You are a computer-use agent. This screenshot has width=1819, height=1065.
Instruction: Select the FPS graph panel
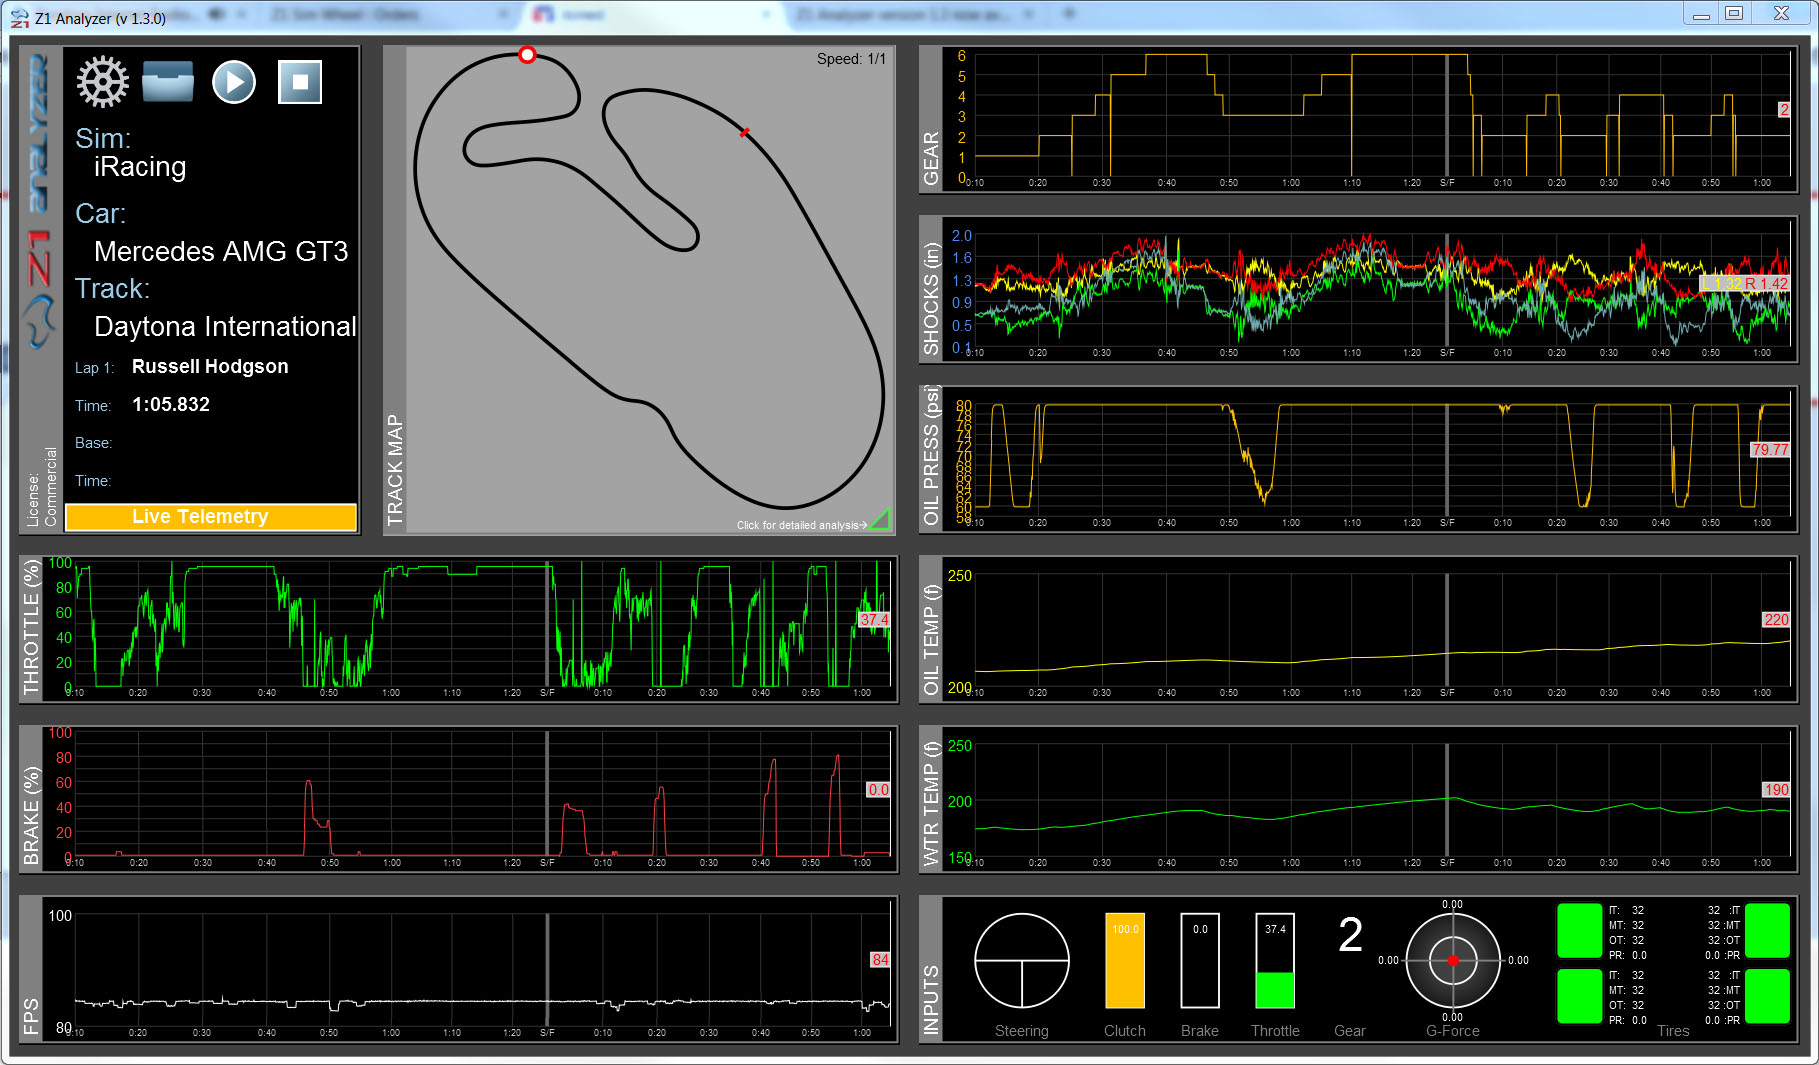tap(459, 970)
